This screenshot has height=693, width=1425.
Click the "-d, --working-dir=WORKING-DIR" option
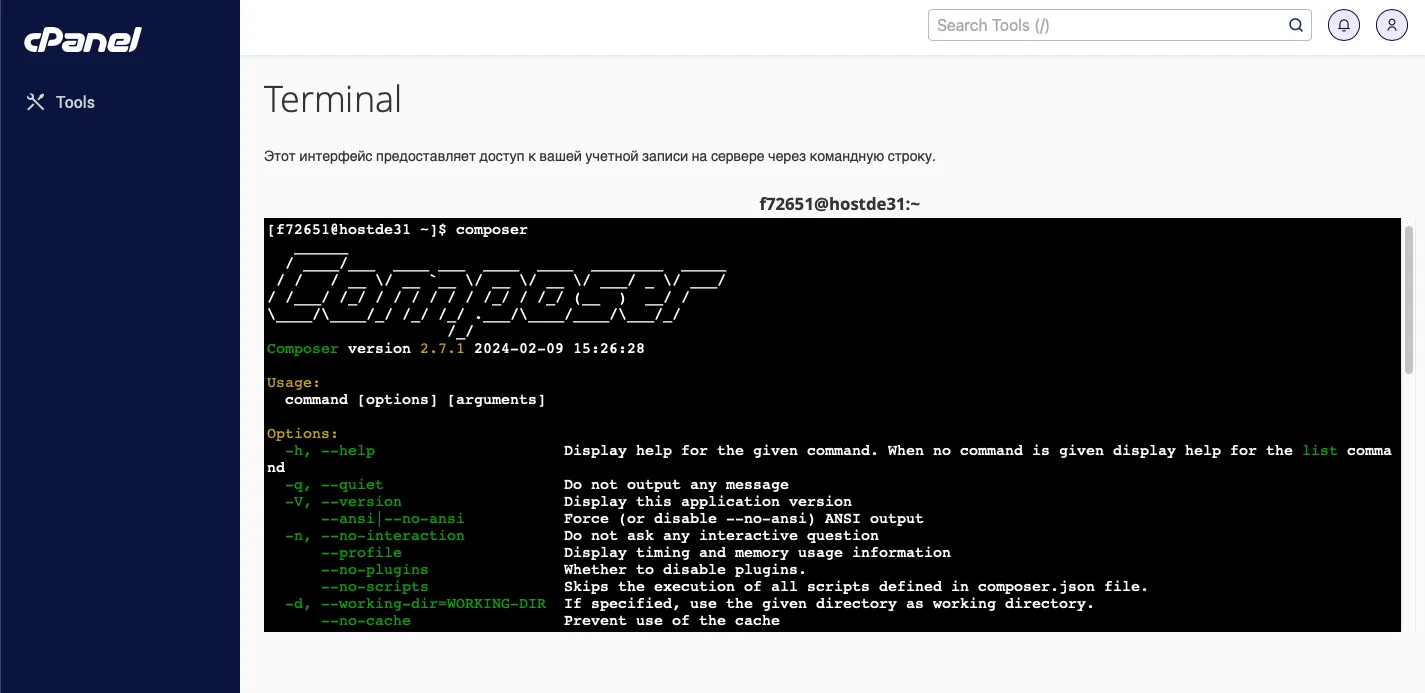[415, 604]
